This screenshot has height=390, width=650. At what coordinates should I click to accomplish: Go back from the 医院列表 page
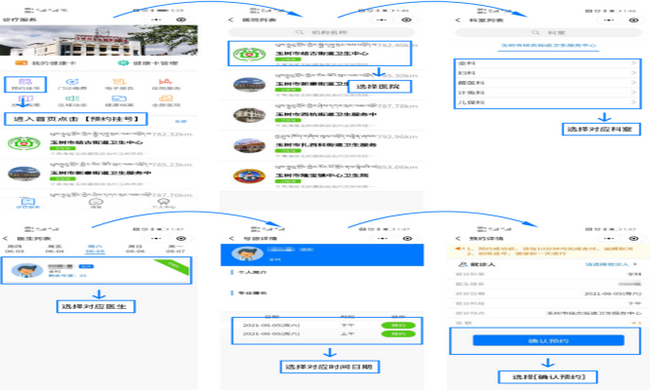pos(231,19)
